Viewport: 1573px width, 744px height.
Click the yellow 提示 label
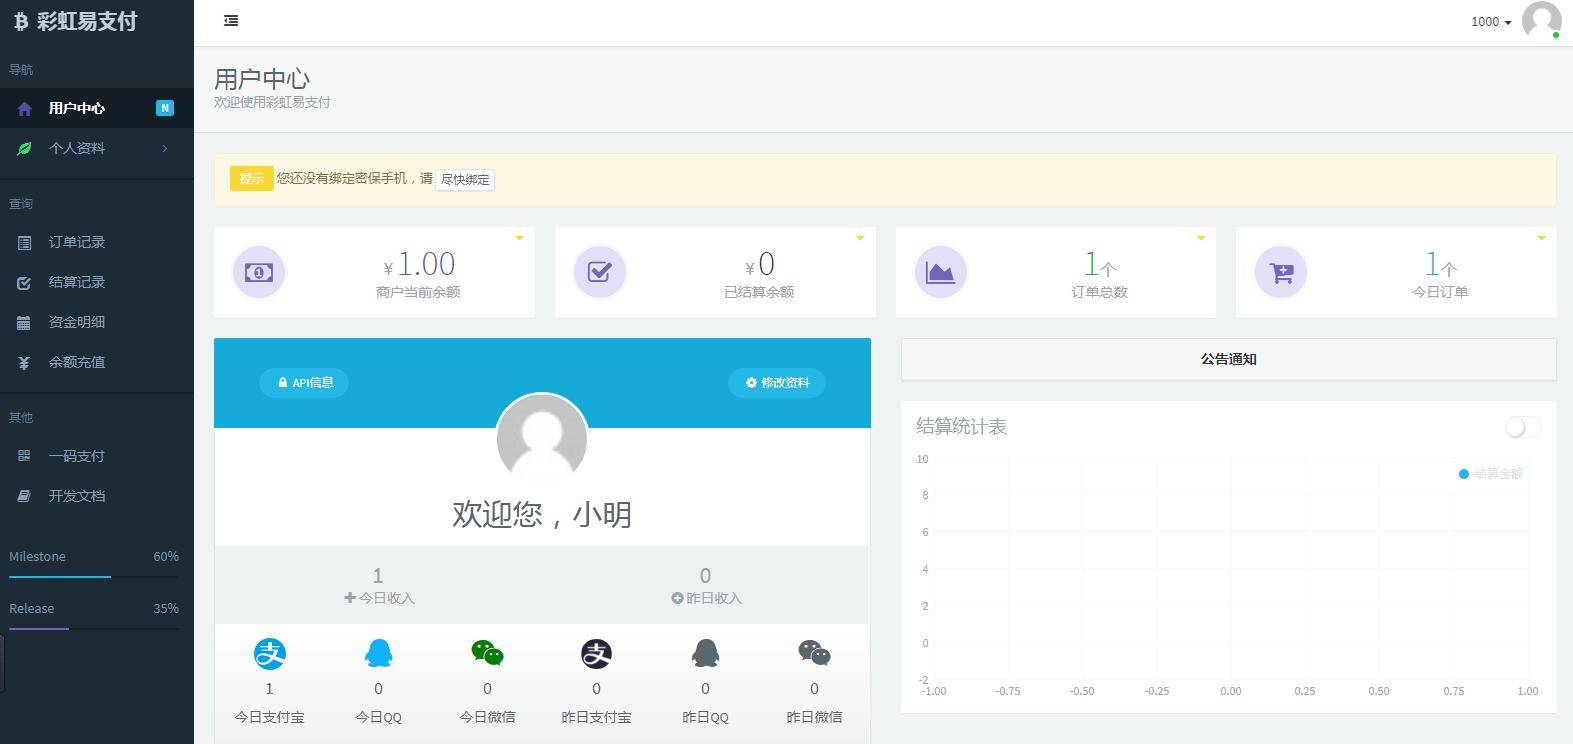point(251,178)
